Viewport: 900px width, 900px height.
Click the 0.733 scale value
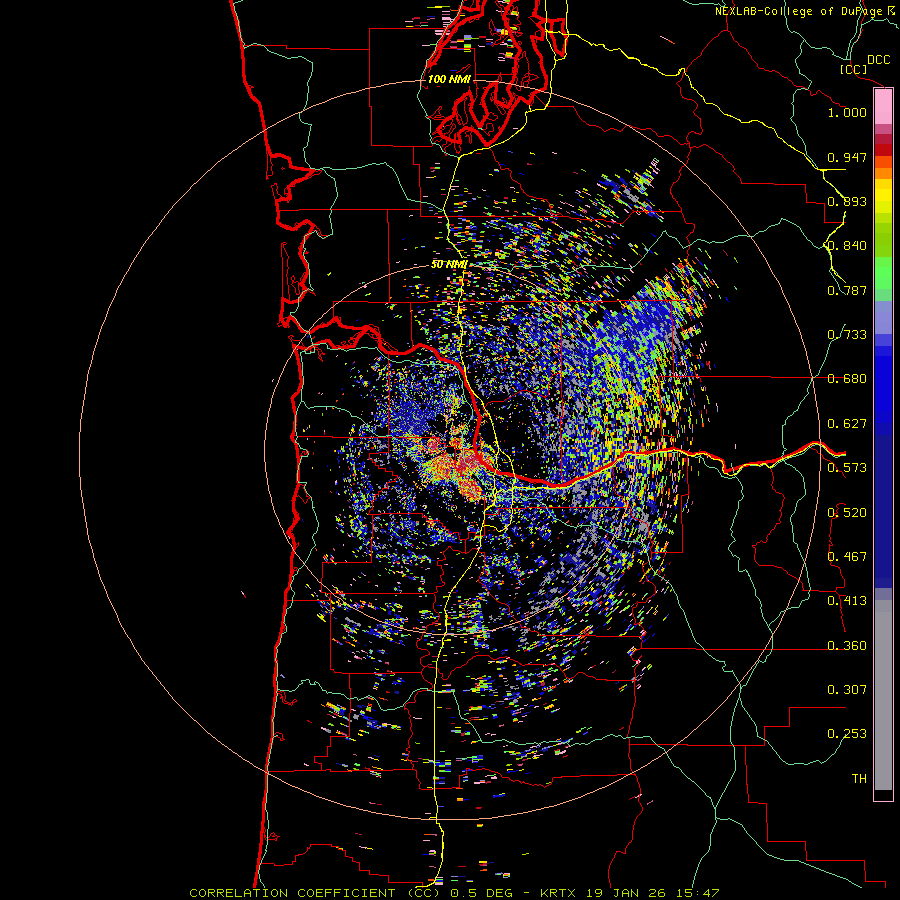tap(847, 335)
